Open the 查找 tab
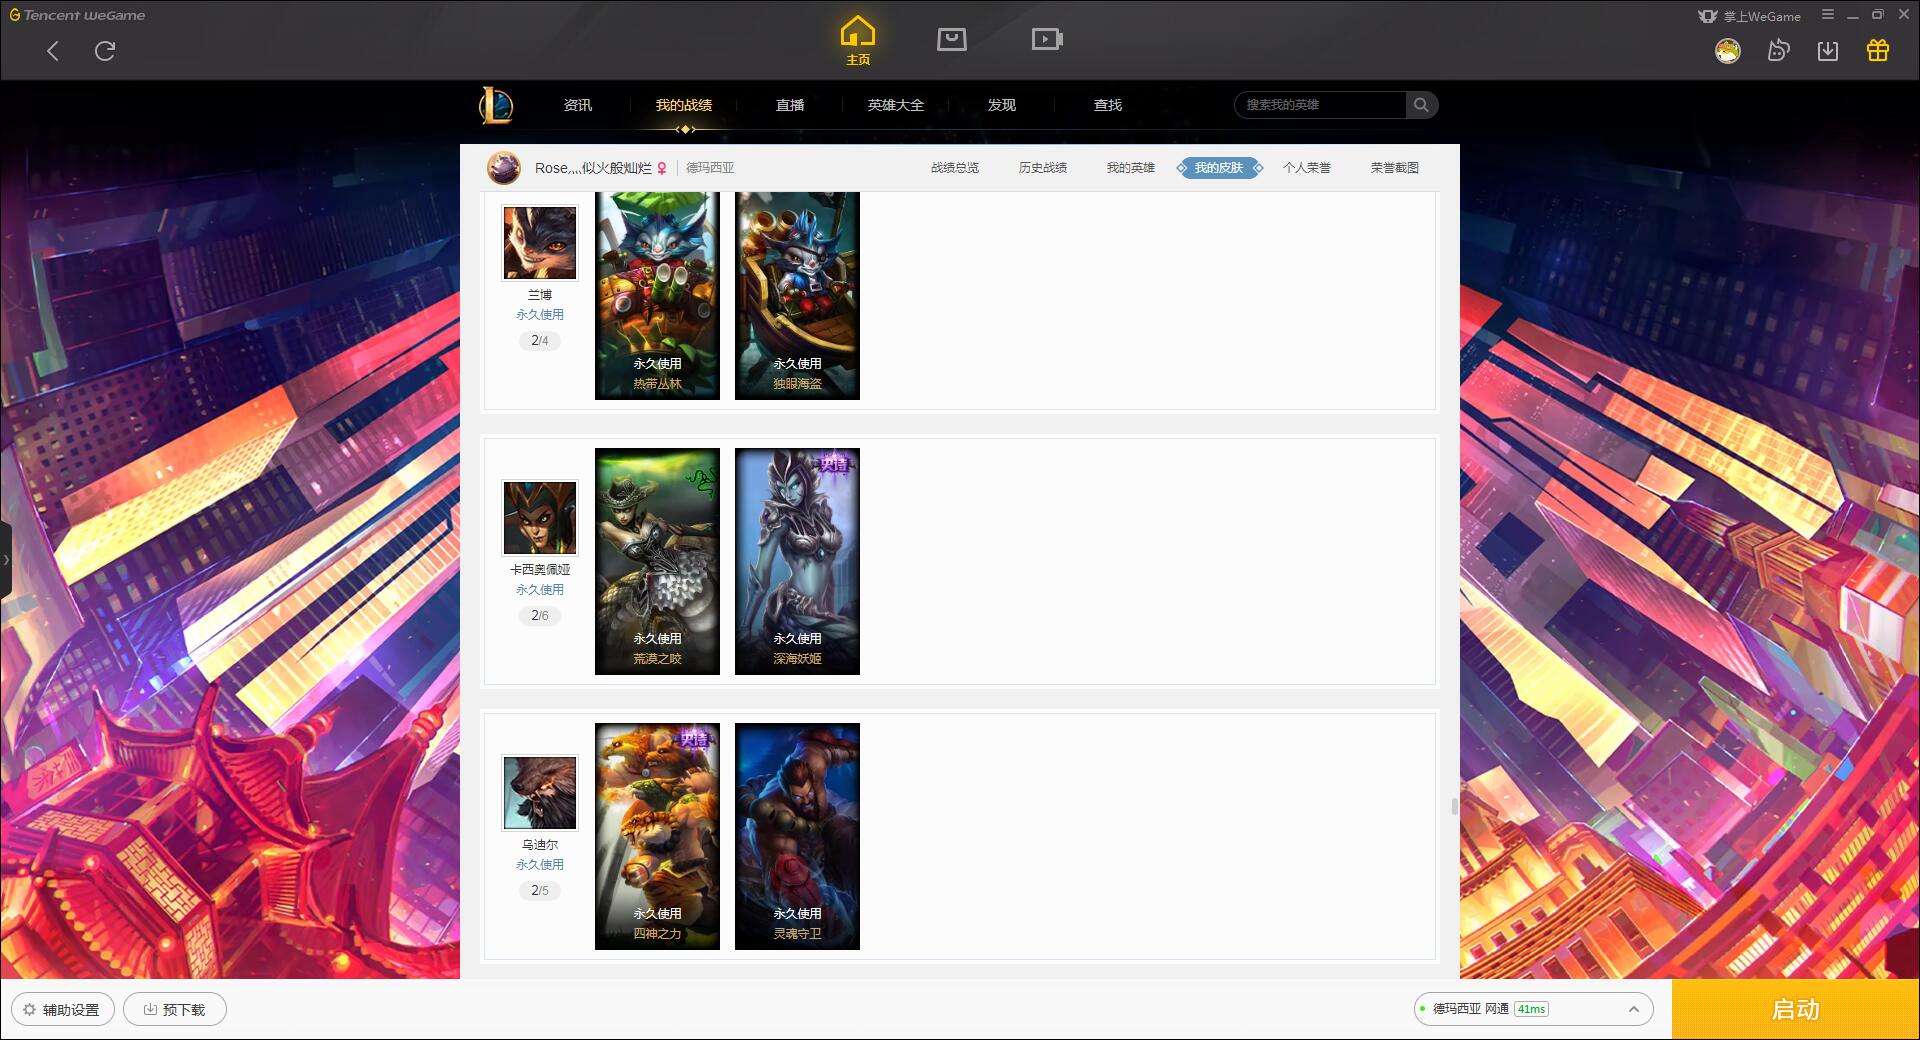1920x1040 pixels. tap(1108, 105)
